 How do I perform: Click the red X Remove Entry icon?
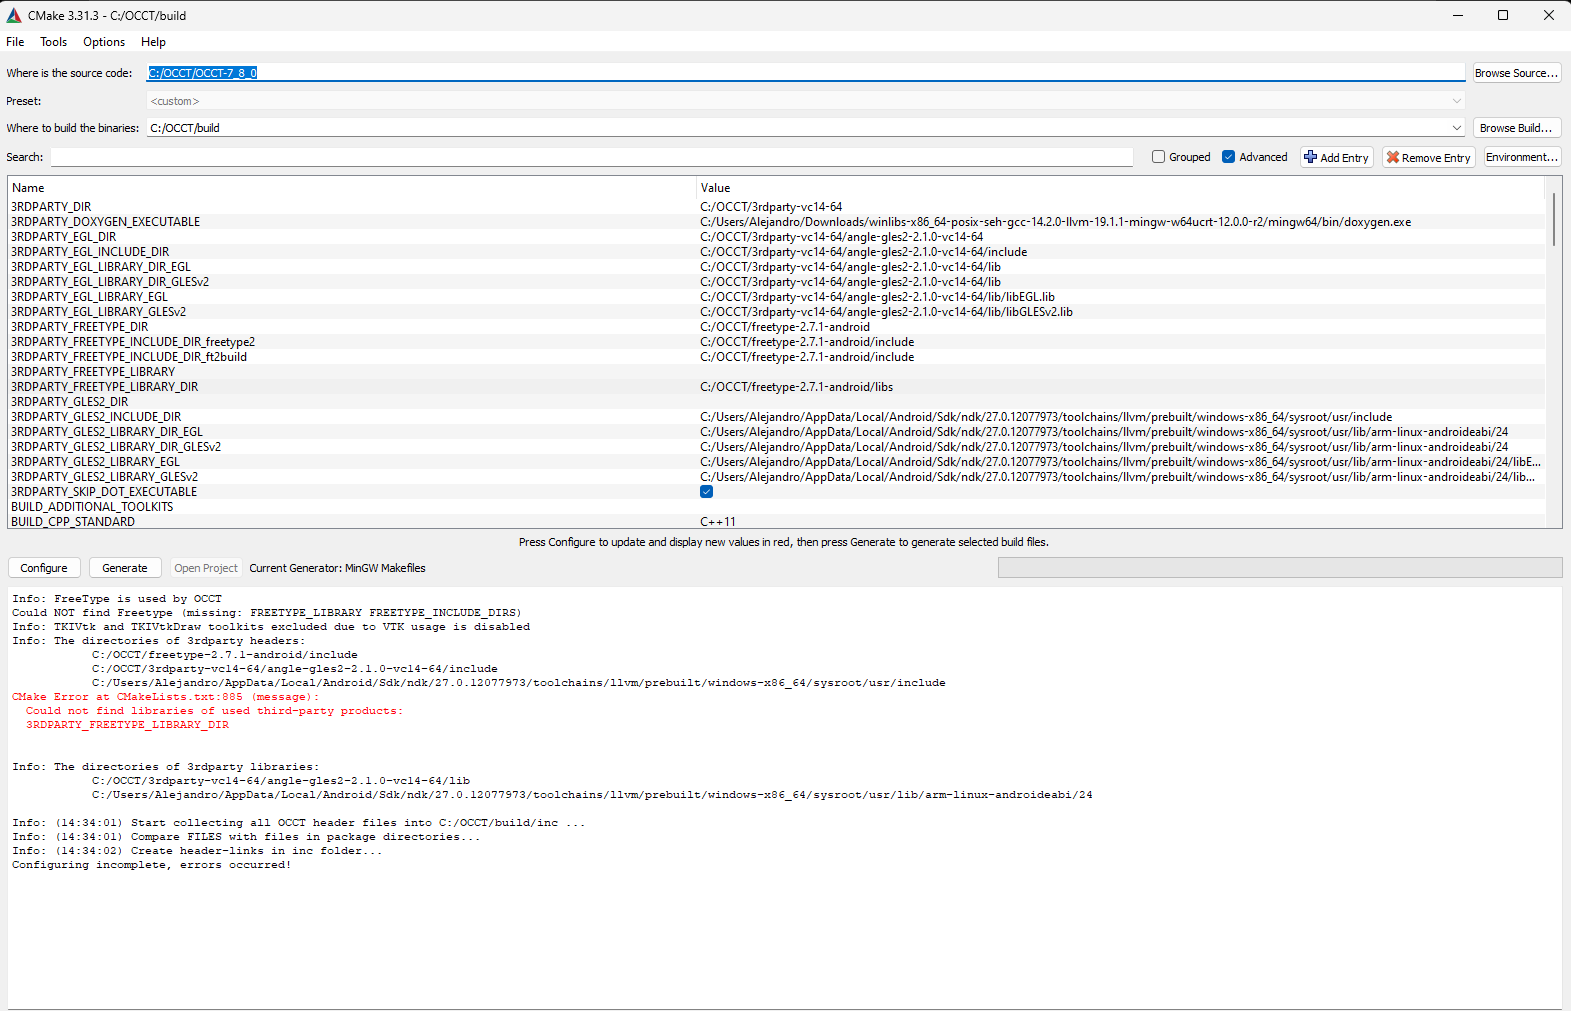click(x=1392, y=157)
